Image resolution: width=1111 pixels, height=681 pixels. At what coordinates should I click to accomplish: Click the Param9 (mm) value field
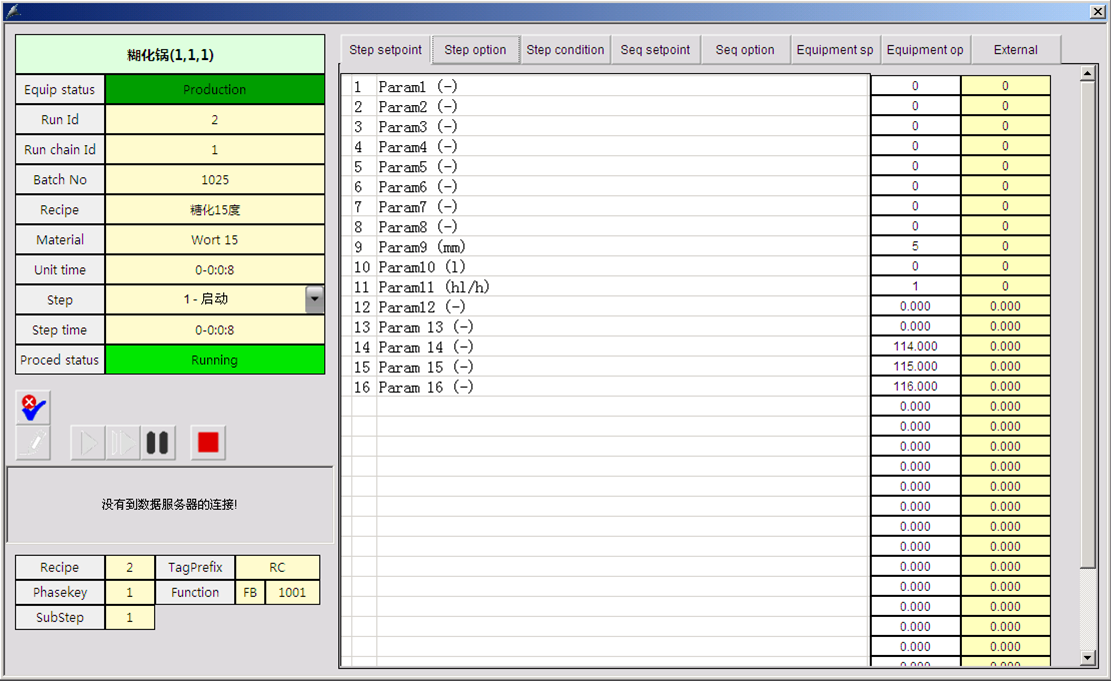[x=915, y=246]
